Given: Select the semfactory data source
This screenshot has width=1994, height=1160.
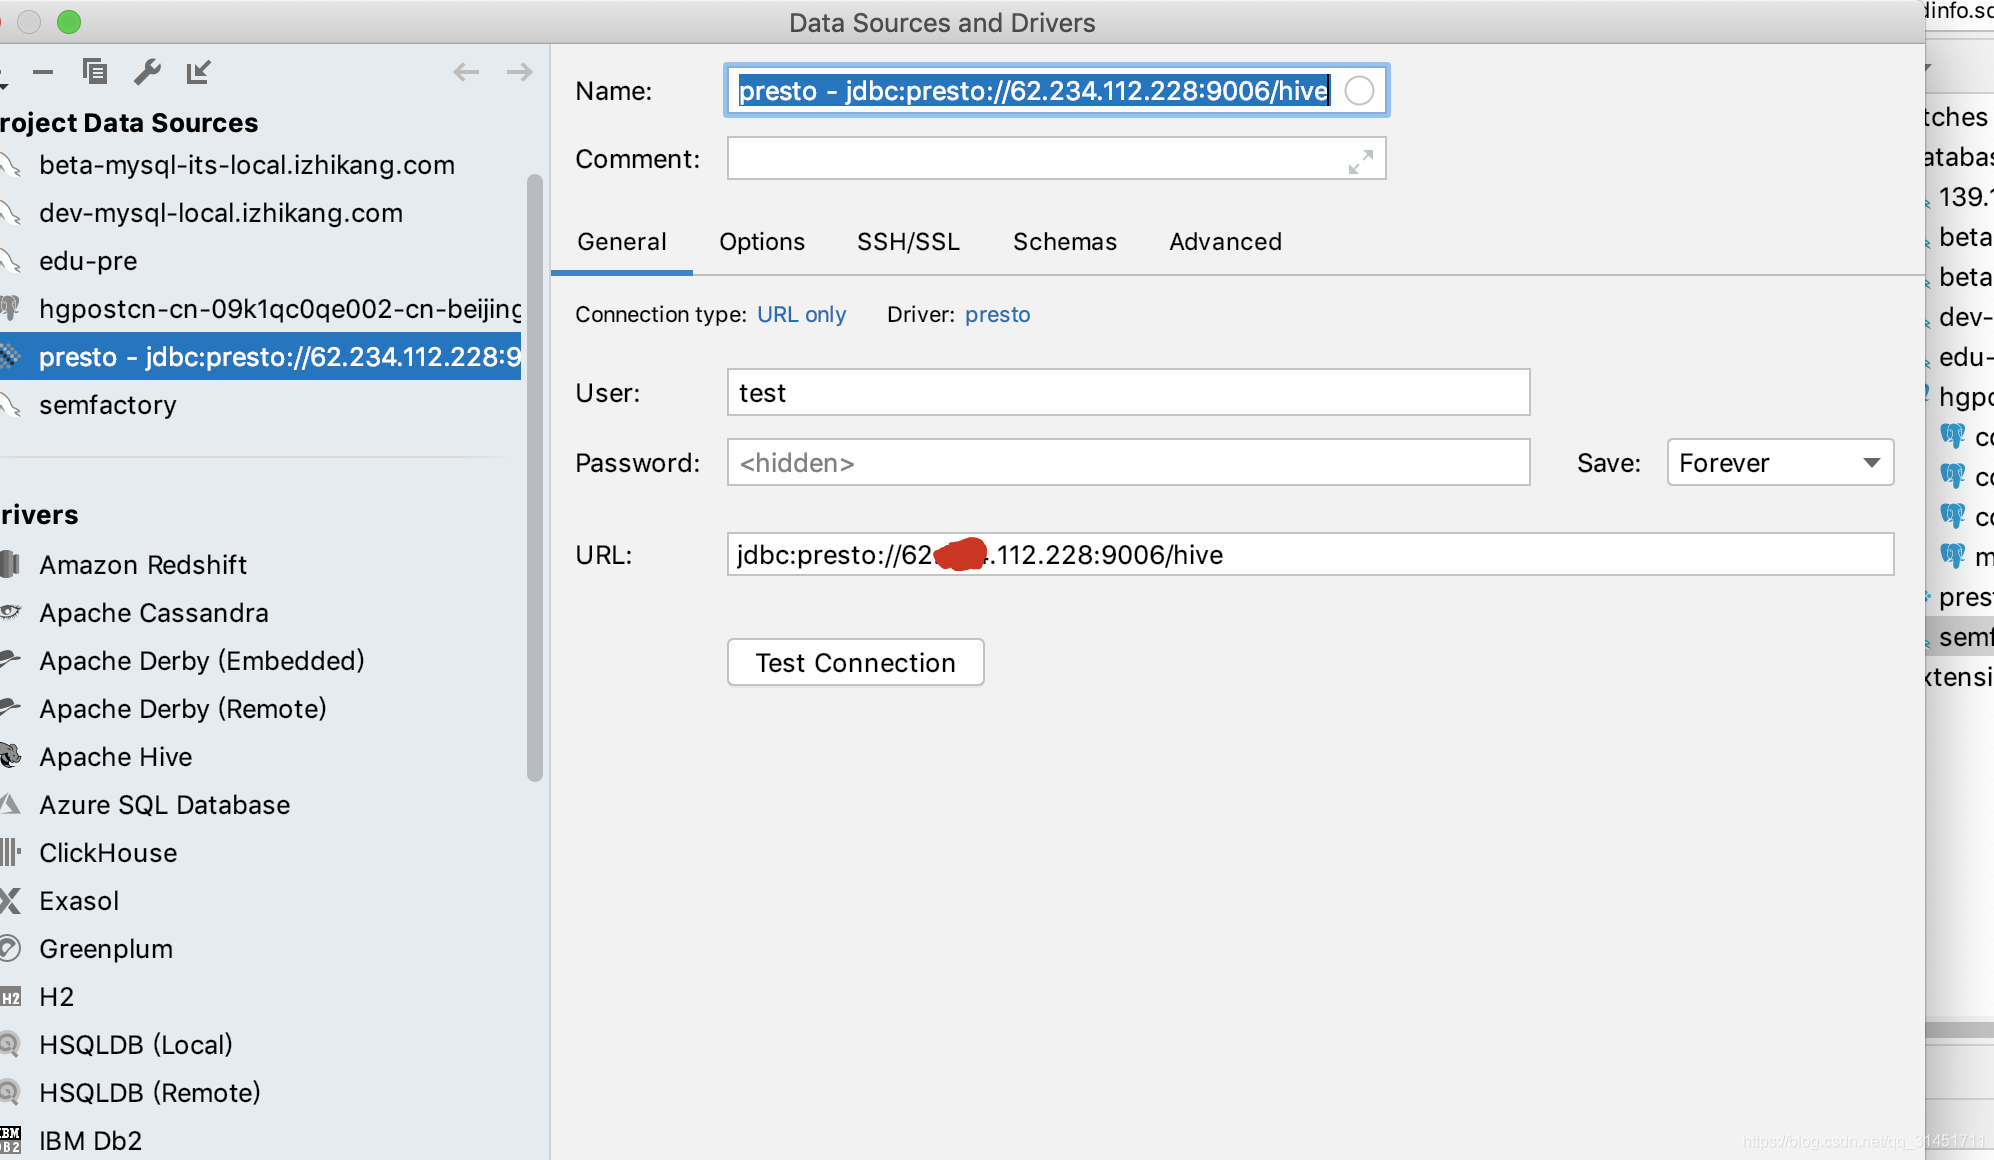Looking at the screenshot, I should pyautogui.click(x=107, y=405).
